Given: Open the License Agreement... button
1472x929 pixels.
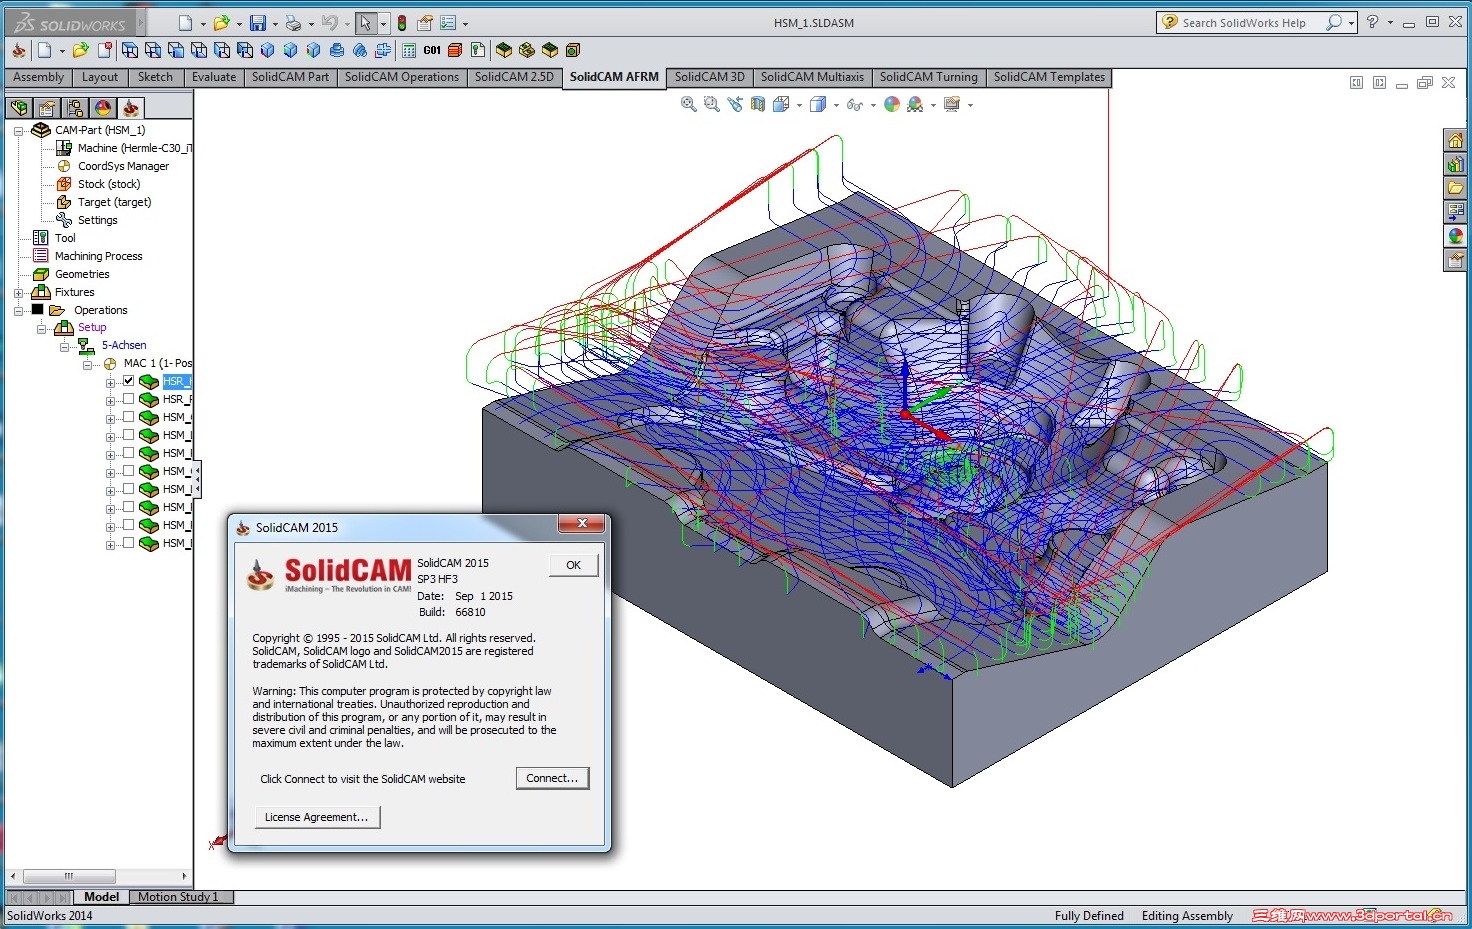Looking at the screenshot, I should click(316, 817).
